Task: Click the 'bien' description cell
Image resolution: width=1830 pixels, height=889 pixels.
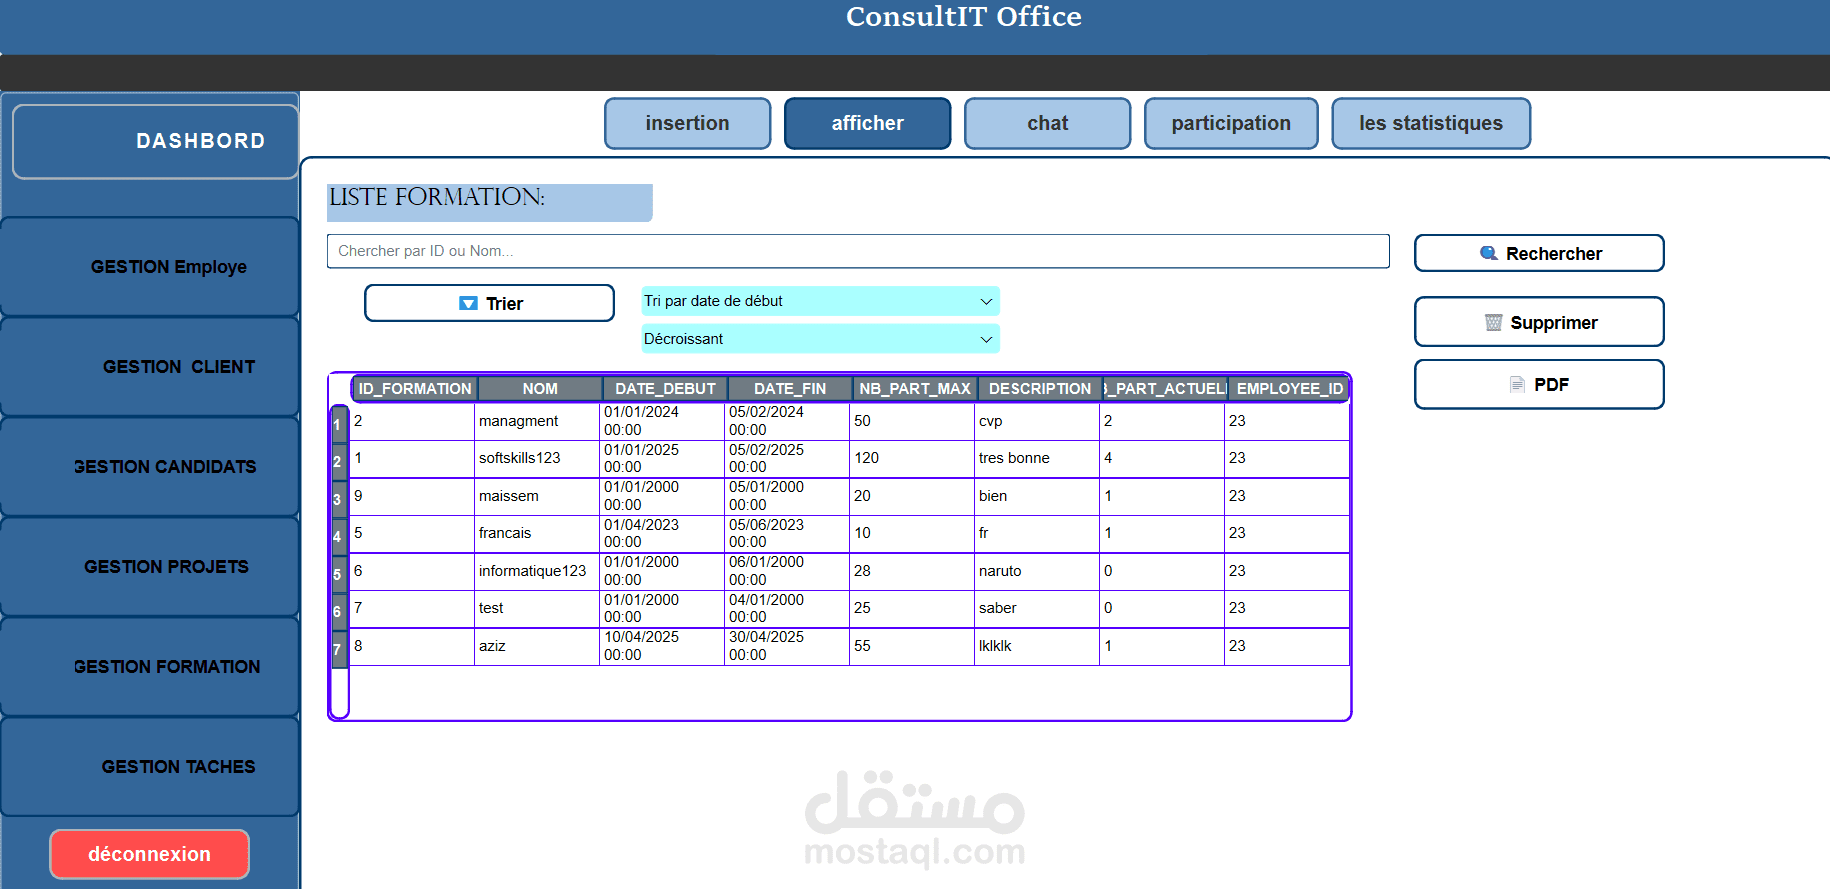Action: [x=1037, y=496]
